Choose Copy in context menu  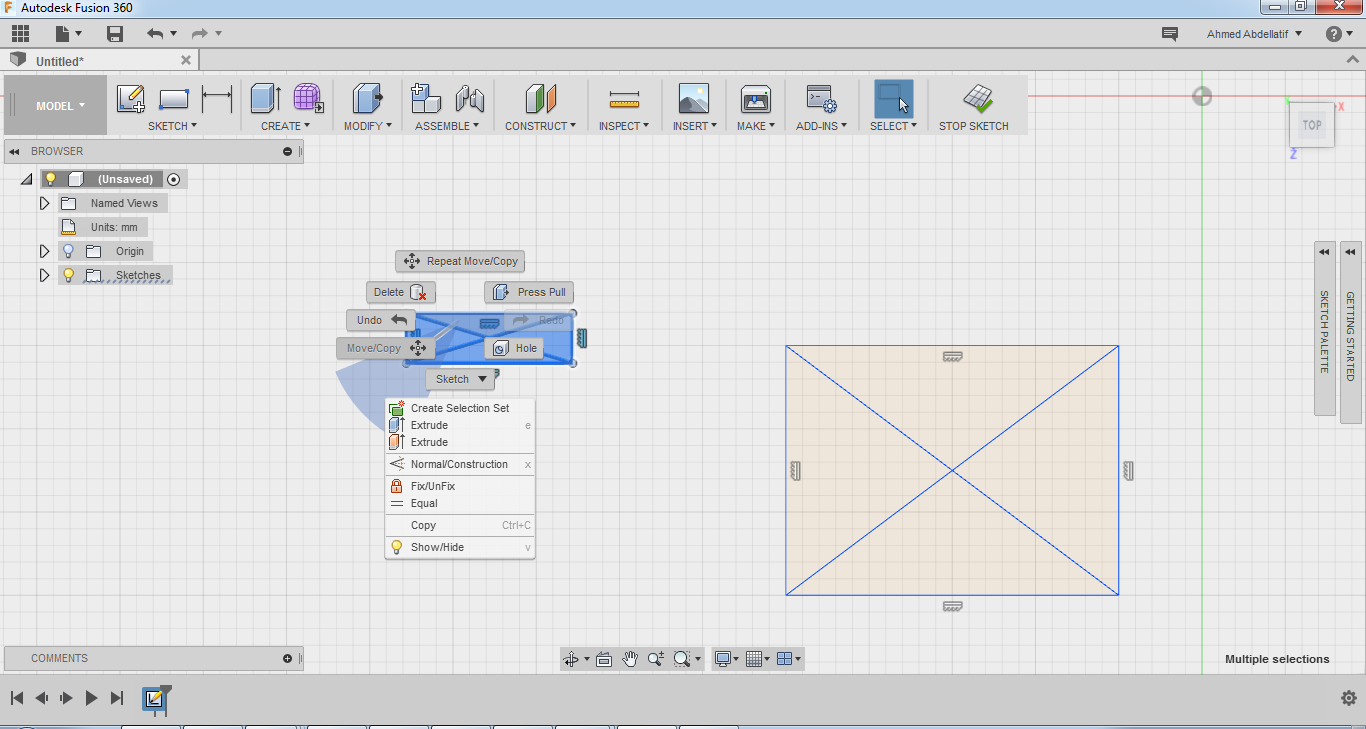(x=460, y=525)
